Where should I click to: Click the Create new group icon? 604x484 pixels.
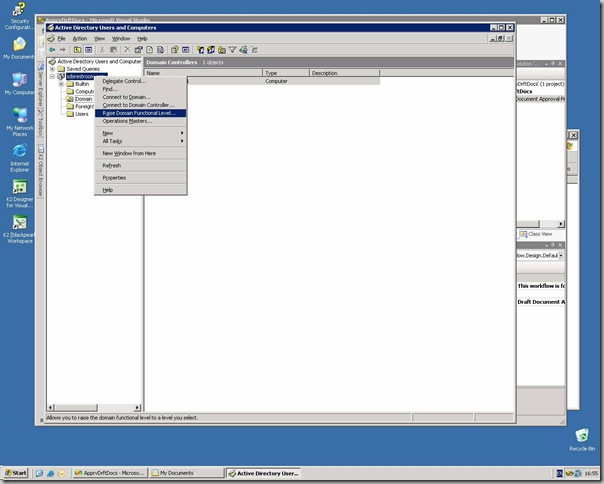coord(211,50)
